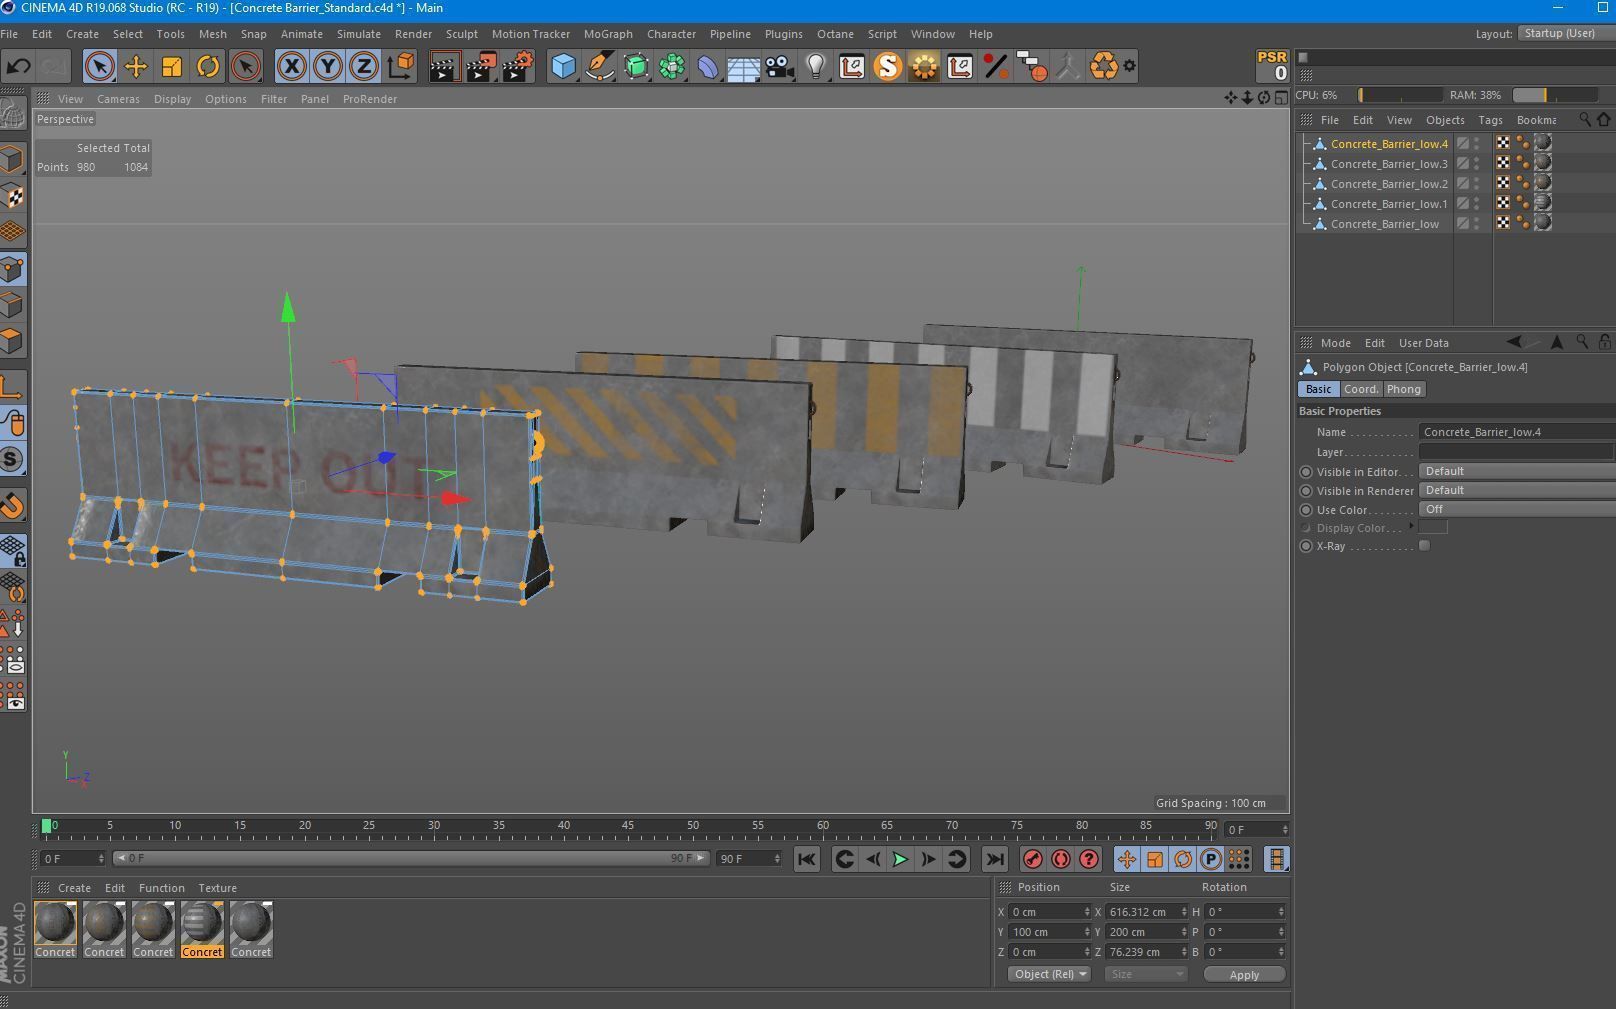Switch to the Coord. tab

coord(1360,389)
